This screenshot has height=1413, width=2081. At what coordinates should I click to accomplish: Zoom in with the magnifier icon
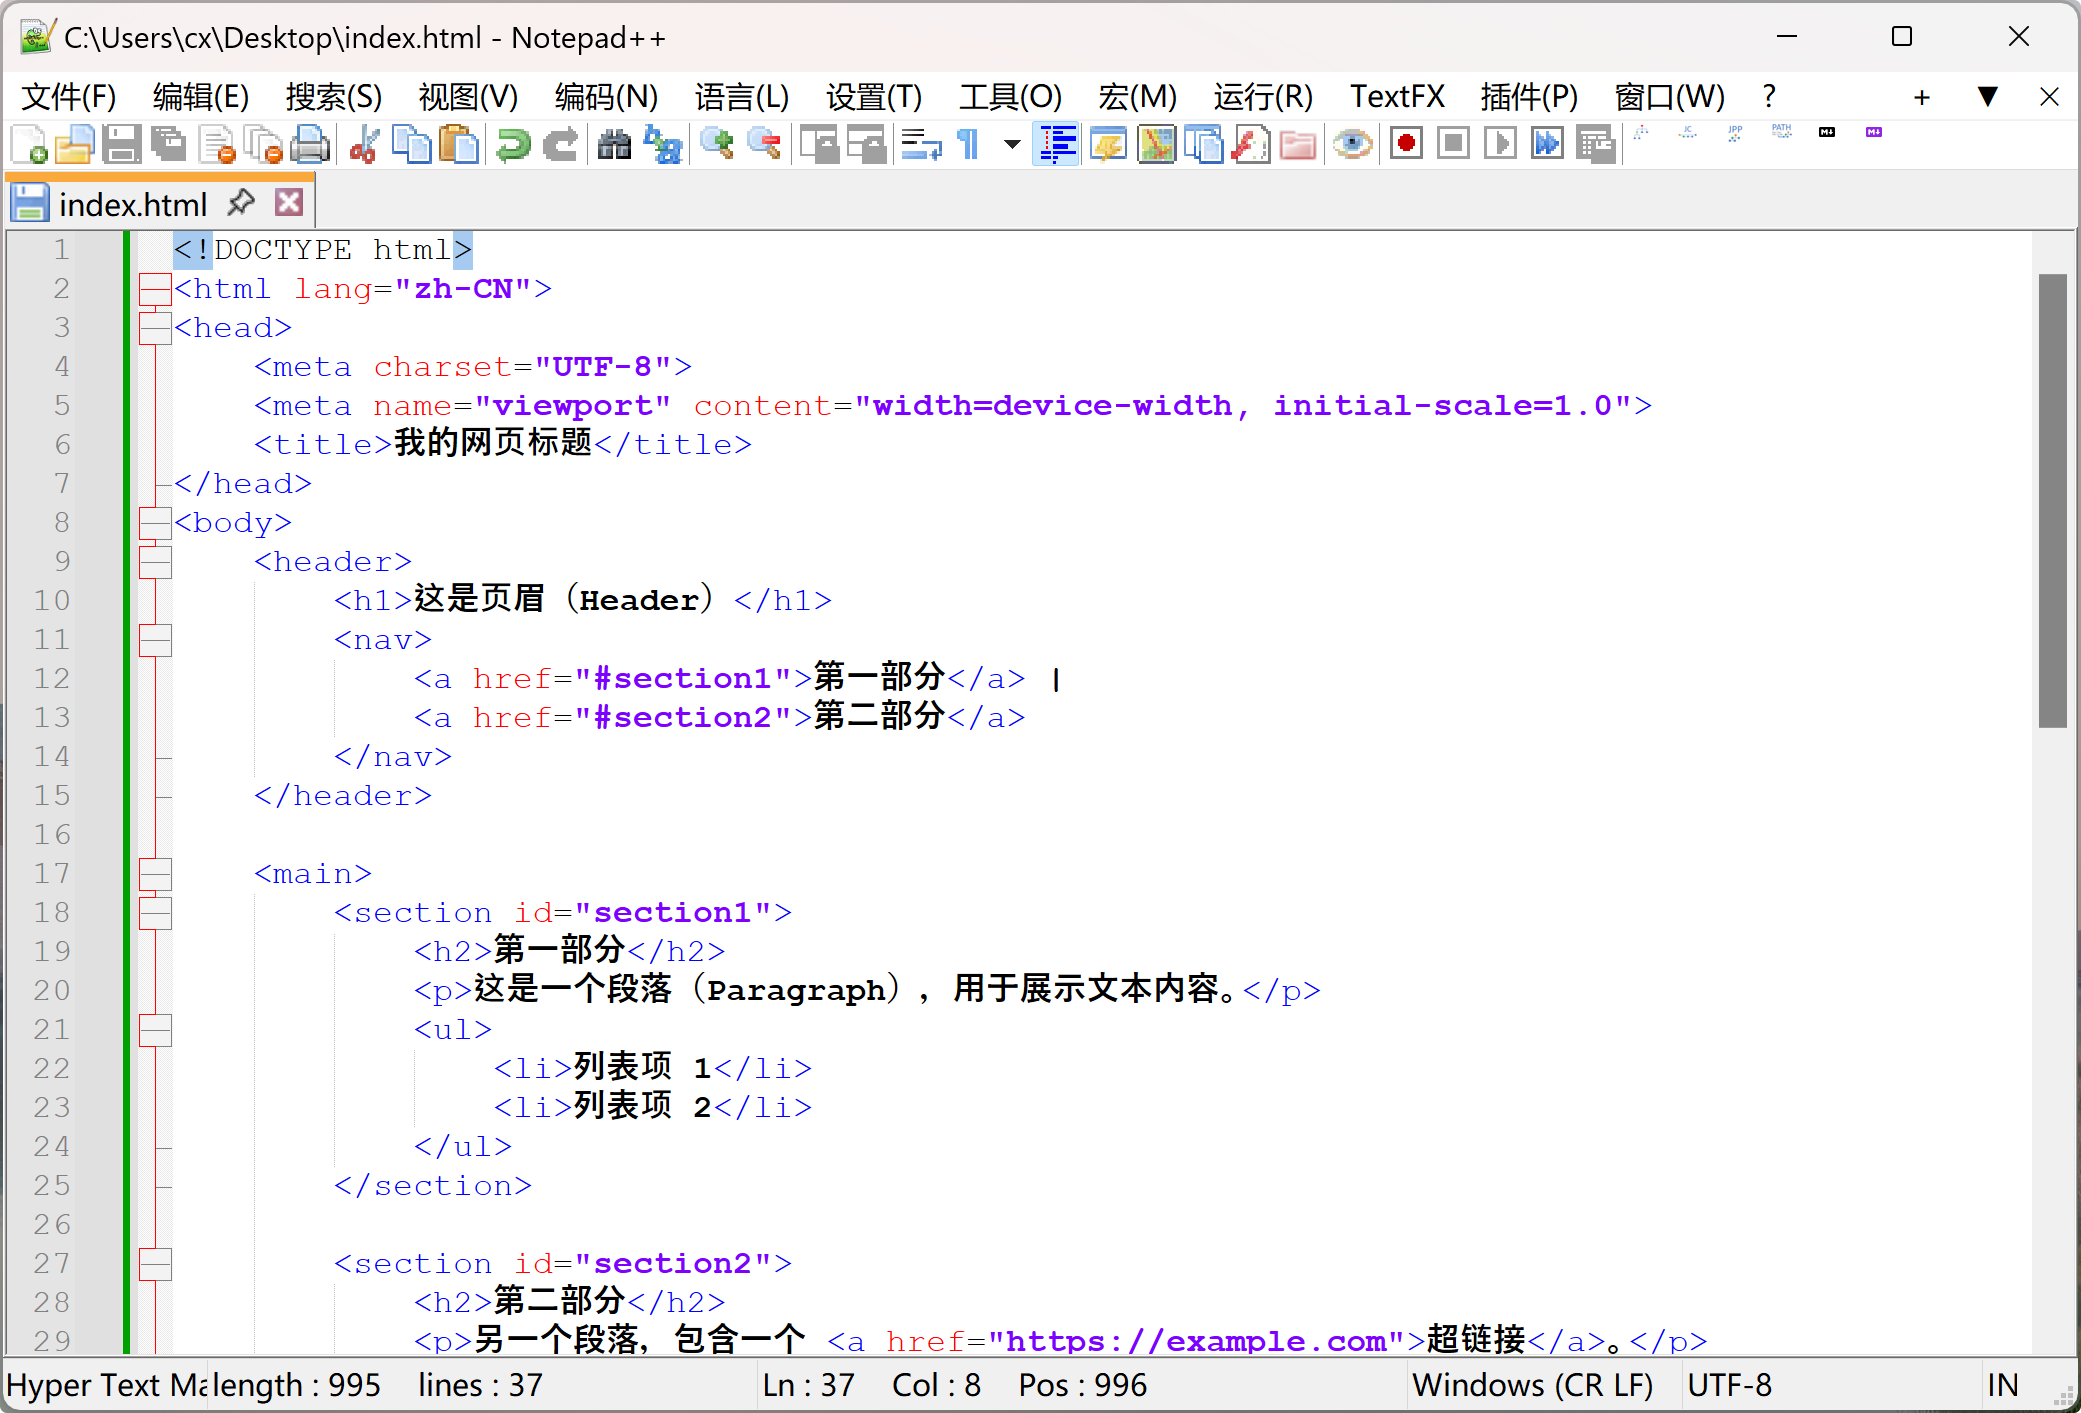(x=716, y=144)
